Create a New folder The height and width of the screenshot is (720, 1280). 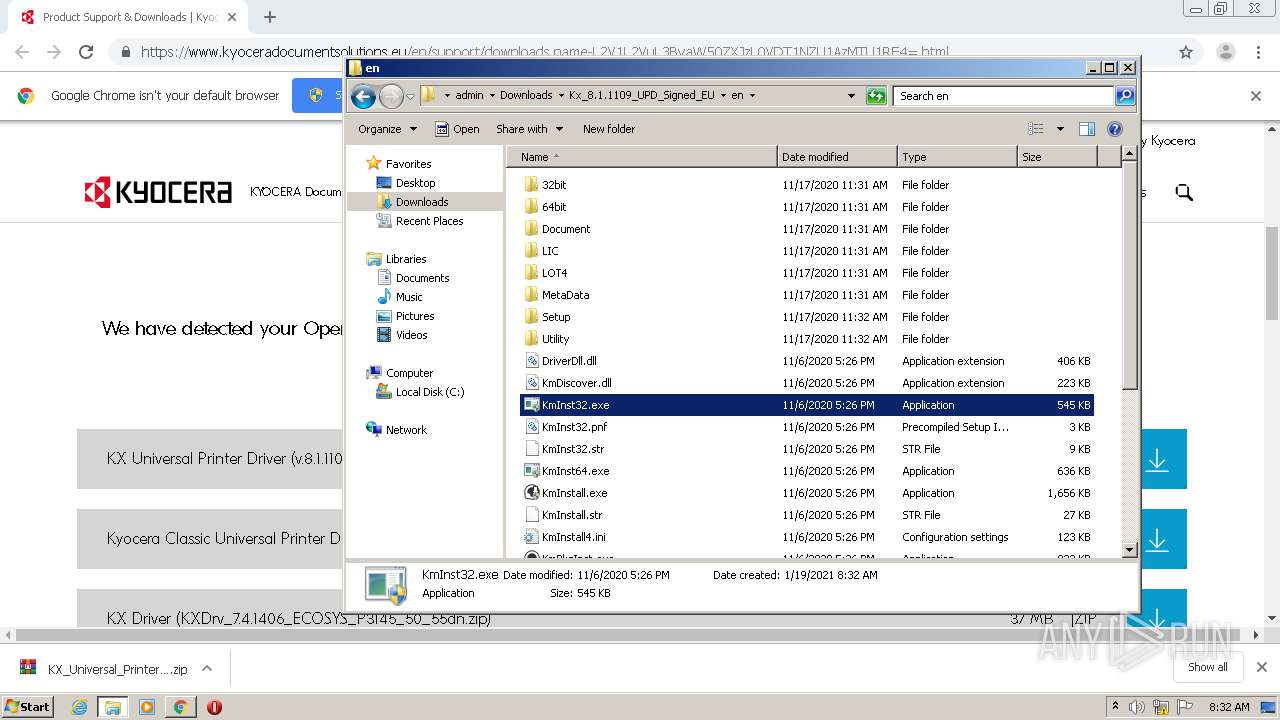609,129
